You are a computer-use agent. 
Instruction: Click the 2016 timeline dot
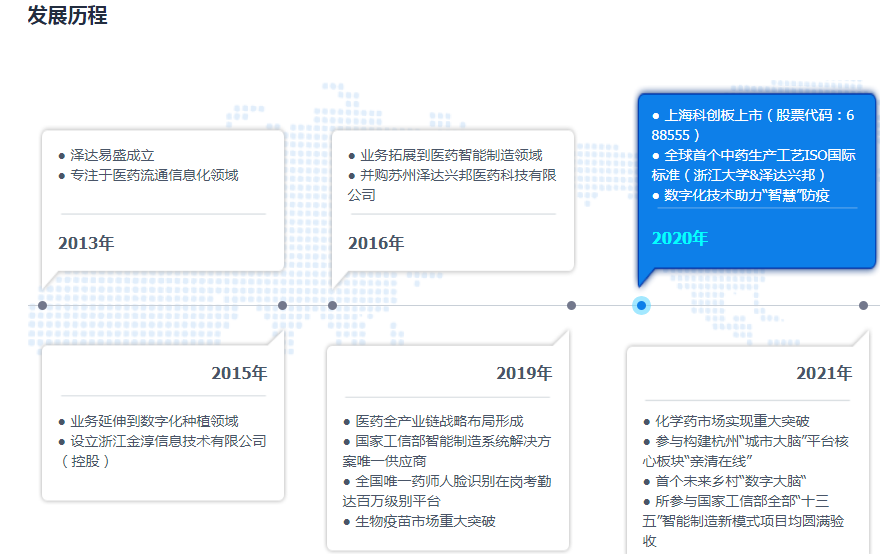[332, 305]
